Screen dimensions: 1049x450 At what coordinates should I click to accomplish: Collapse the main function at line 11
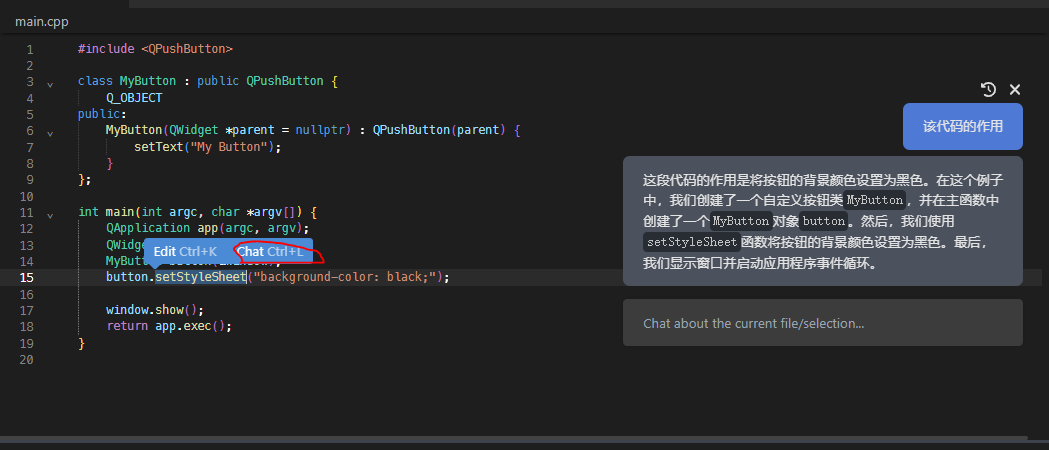click(49, 213)
